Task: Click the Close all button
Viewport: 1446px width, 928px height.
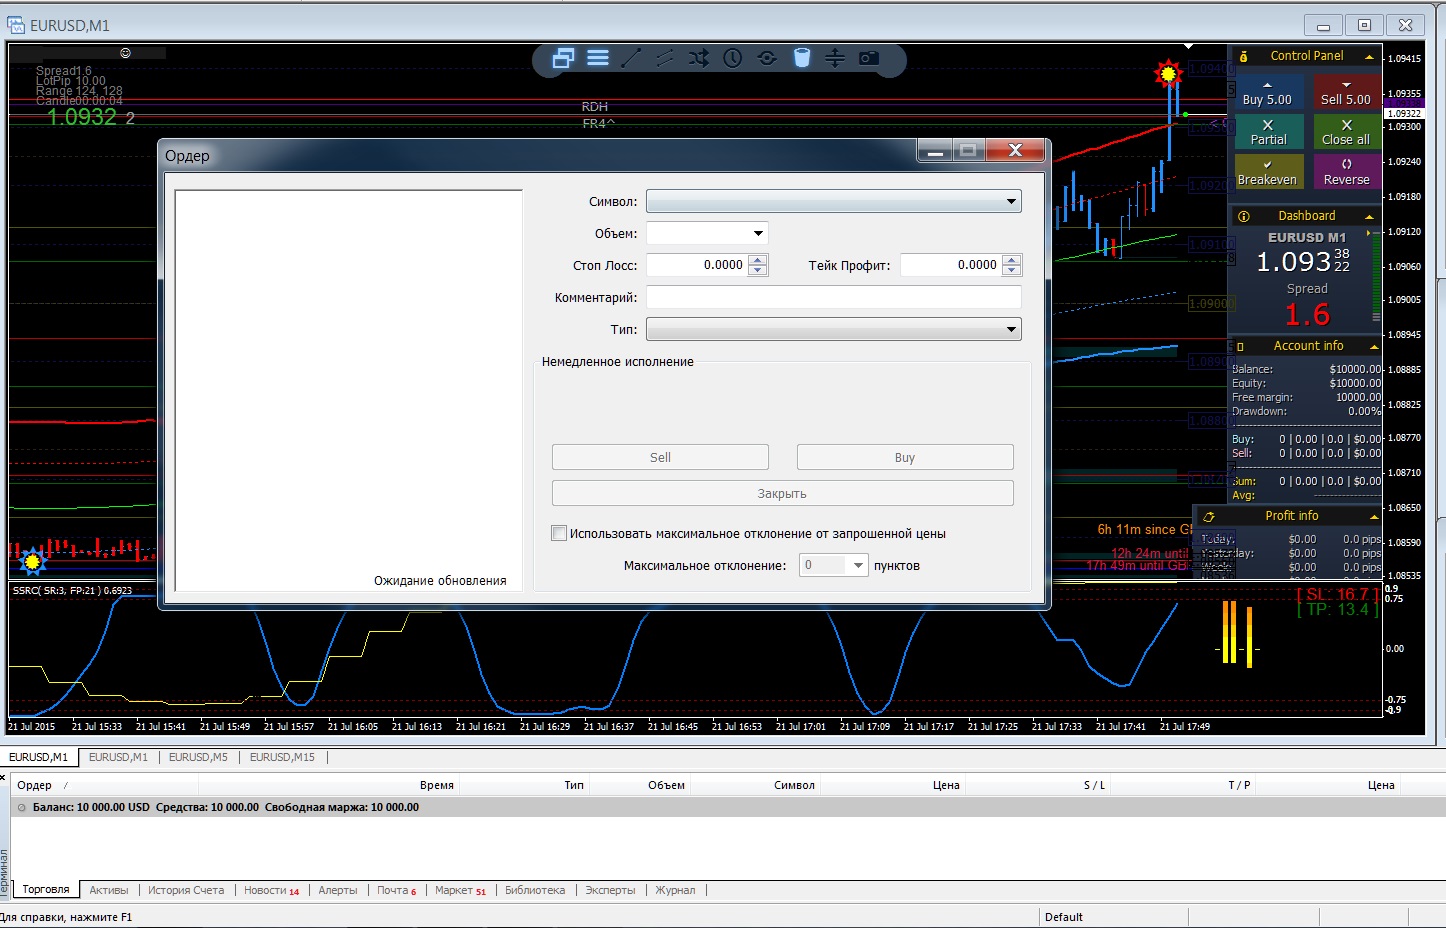Action: pos(1346,132)
